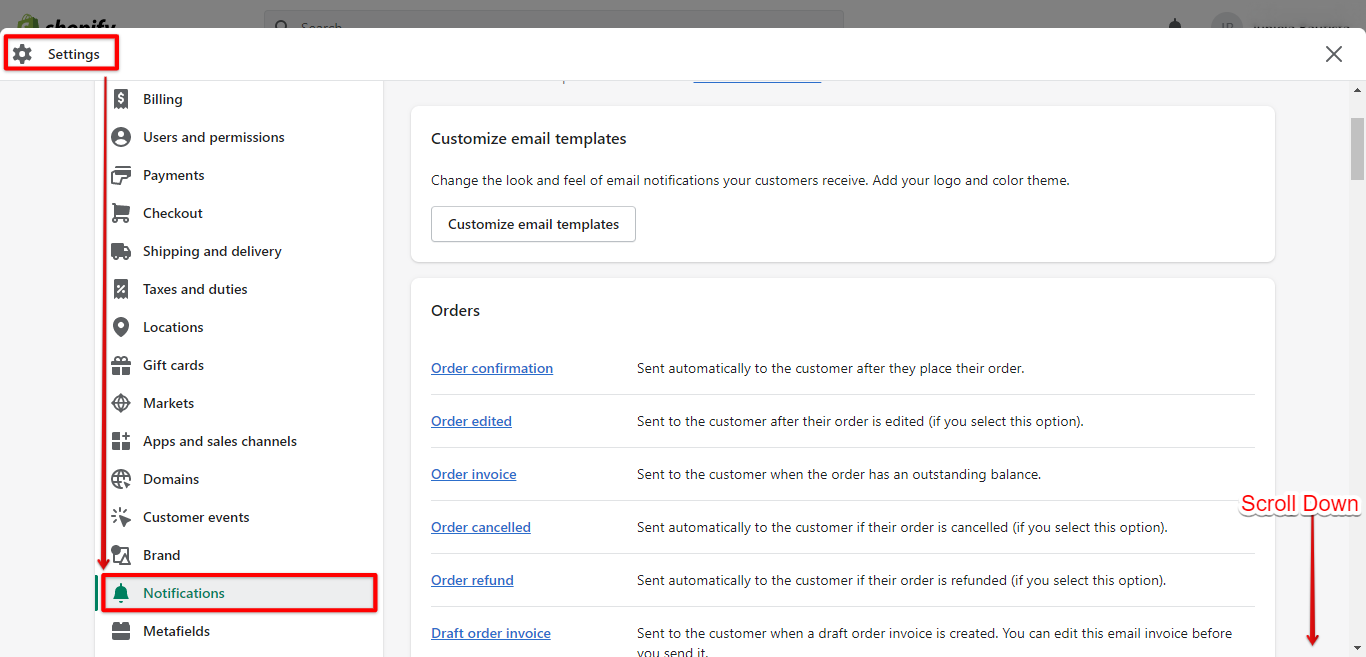This screenshot has height=657, width=1366.
Task: Click the Markets globe icon
Action: [x=121, y=403]
